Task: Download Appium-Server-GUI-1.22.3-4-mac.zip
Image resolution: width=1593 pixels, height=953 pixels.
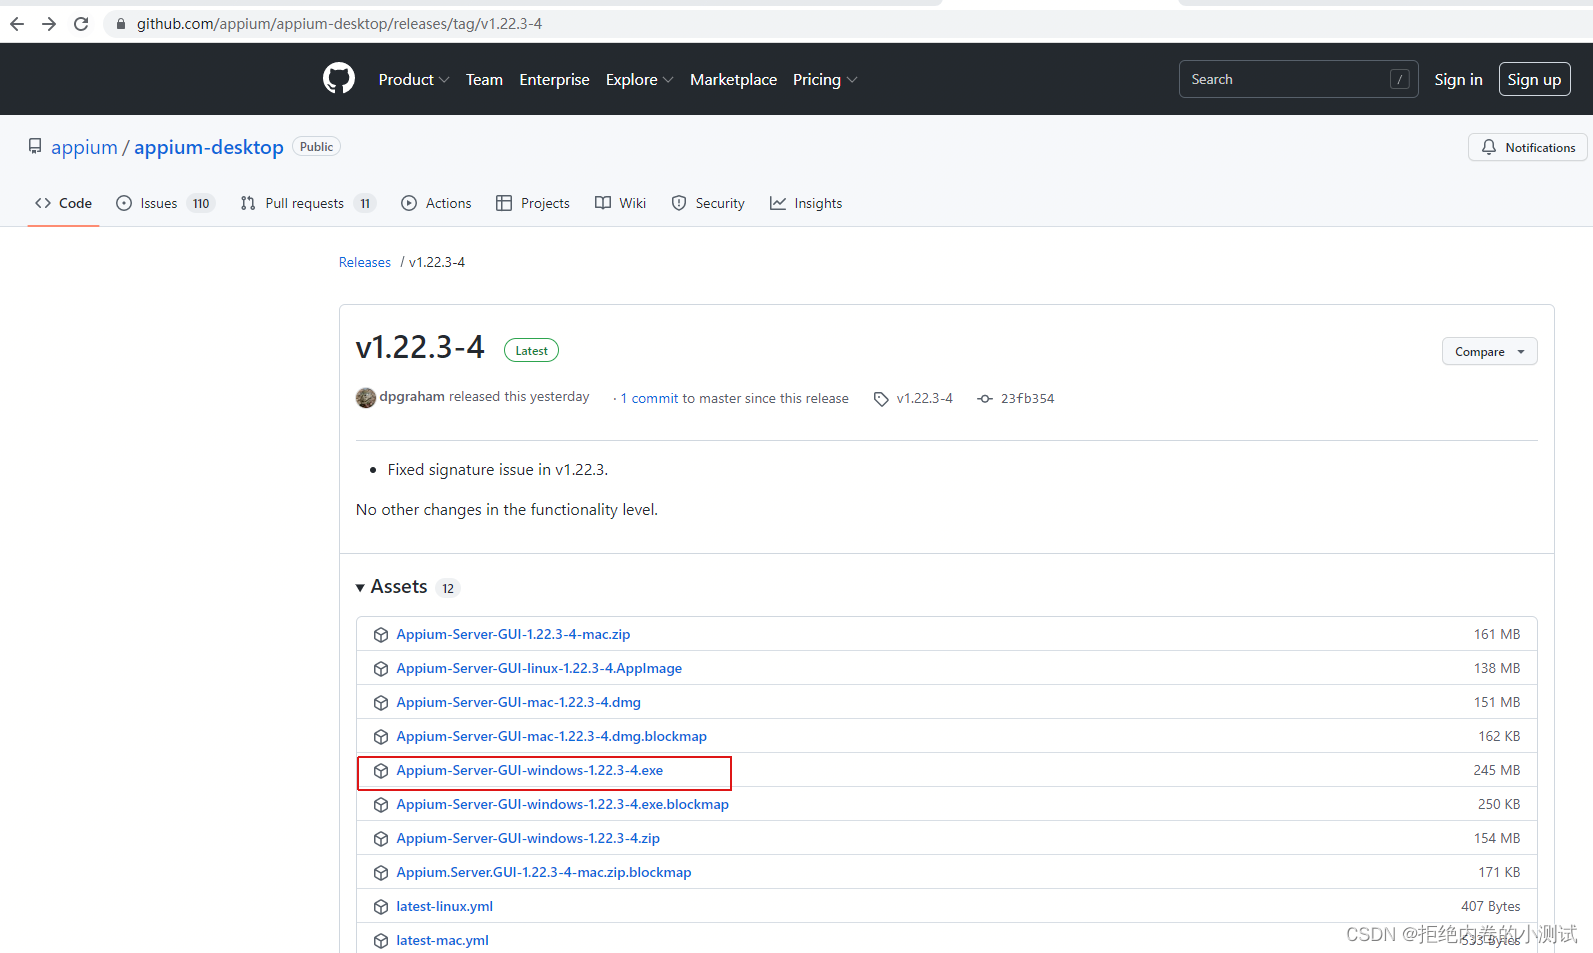Action: coord(513,634)
